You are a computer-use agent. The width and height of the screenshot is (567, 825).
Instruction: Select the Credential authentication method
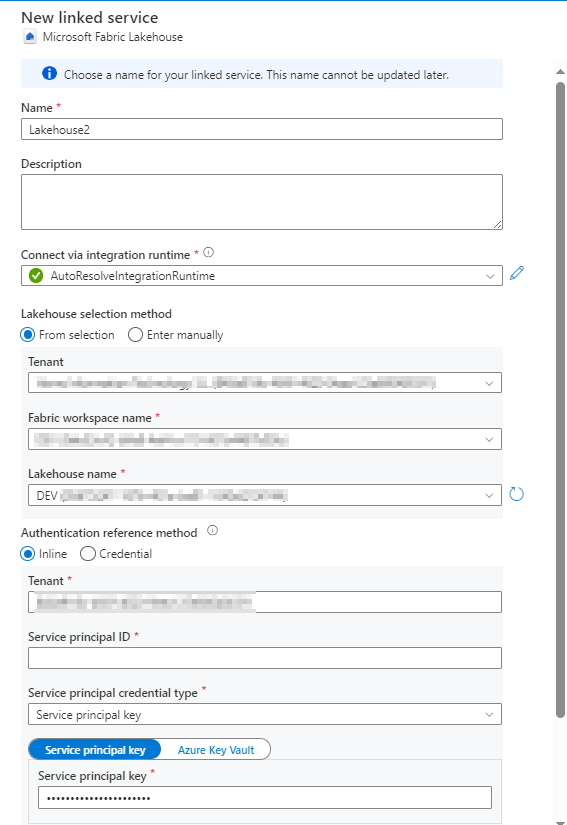point(88,554)
